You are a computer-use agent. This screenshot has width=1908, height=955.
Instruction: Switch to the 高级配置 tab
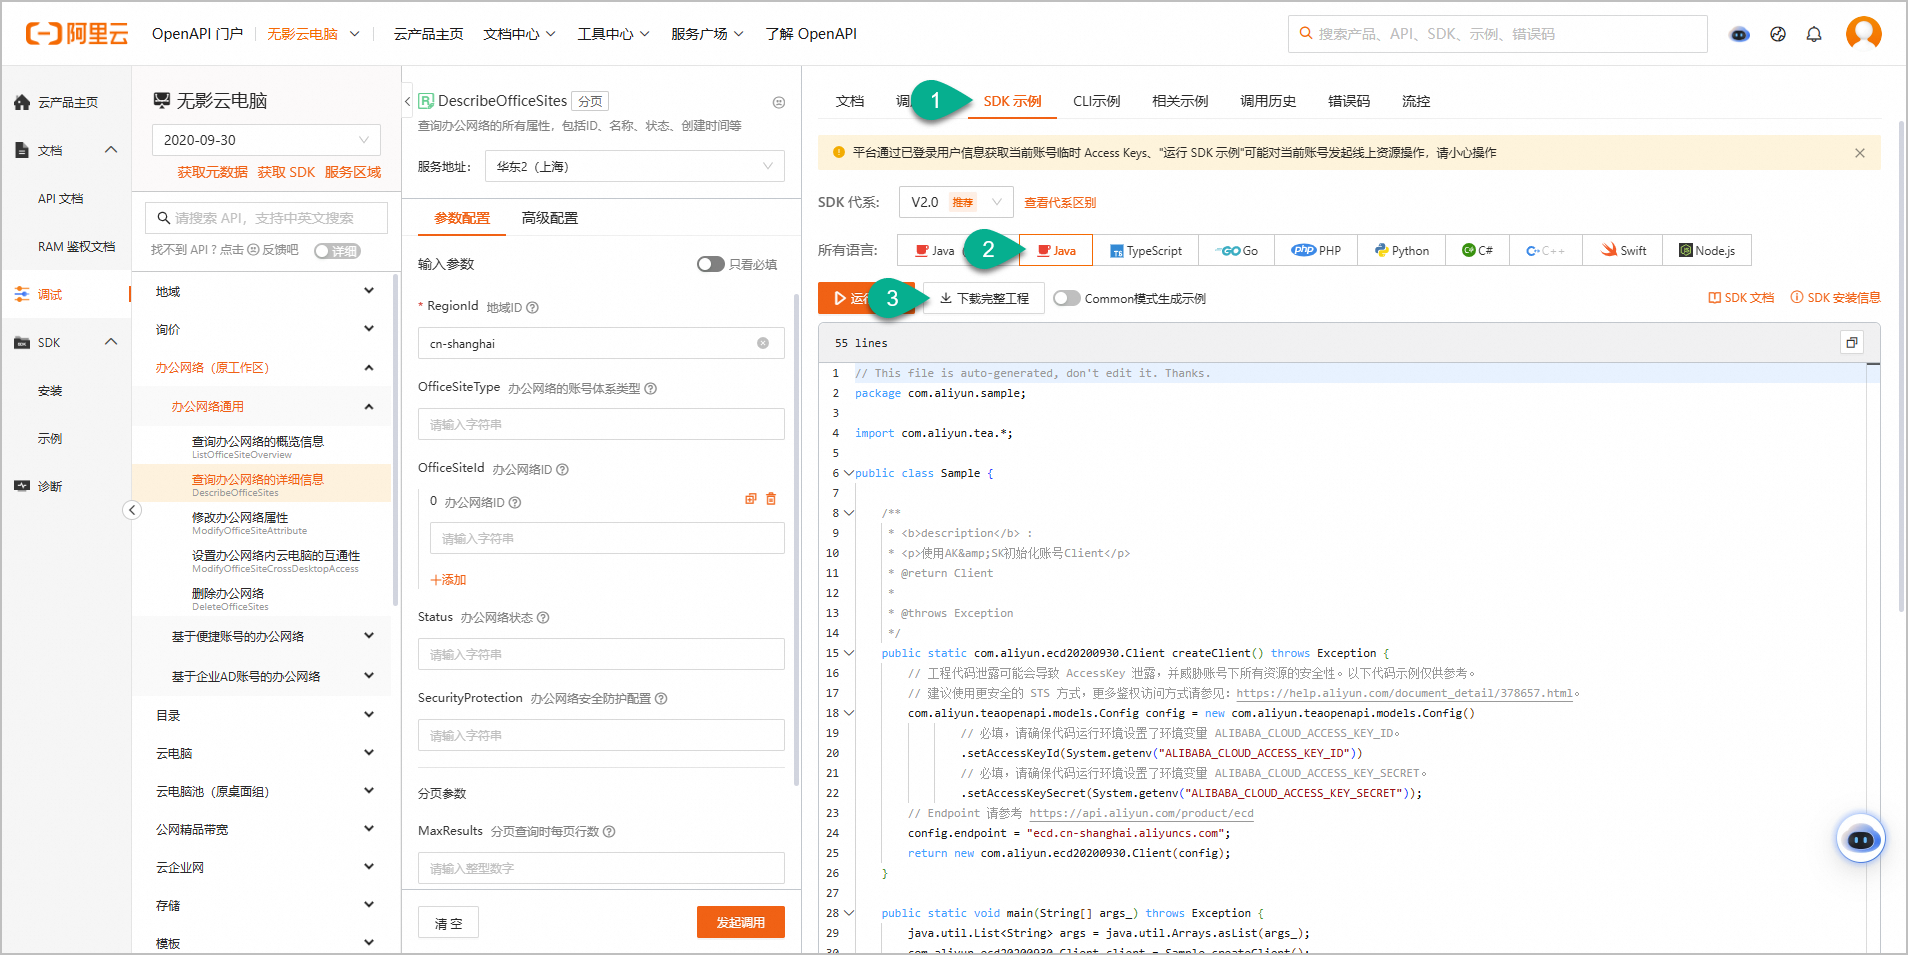pos(550,218)
